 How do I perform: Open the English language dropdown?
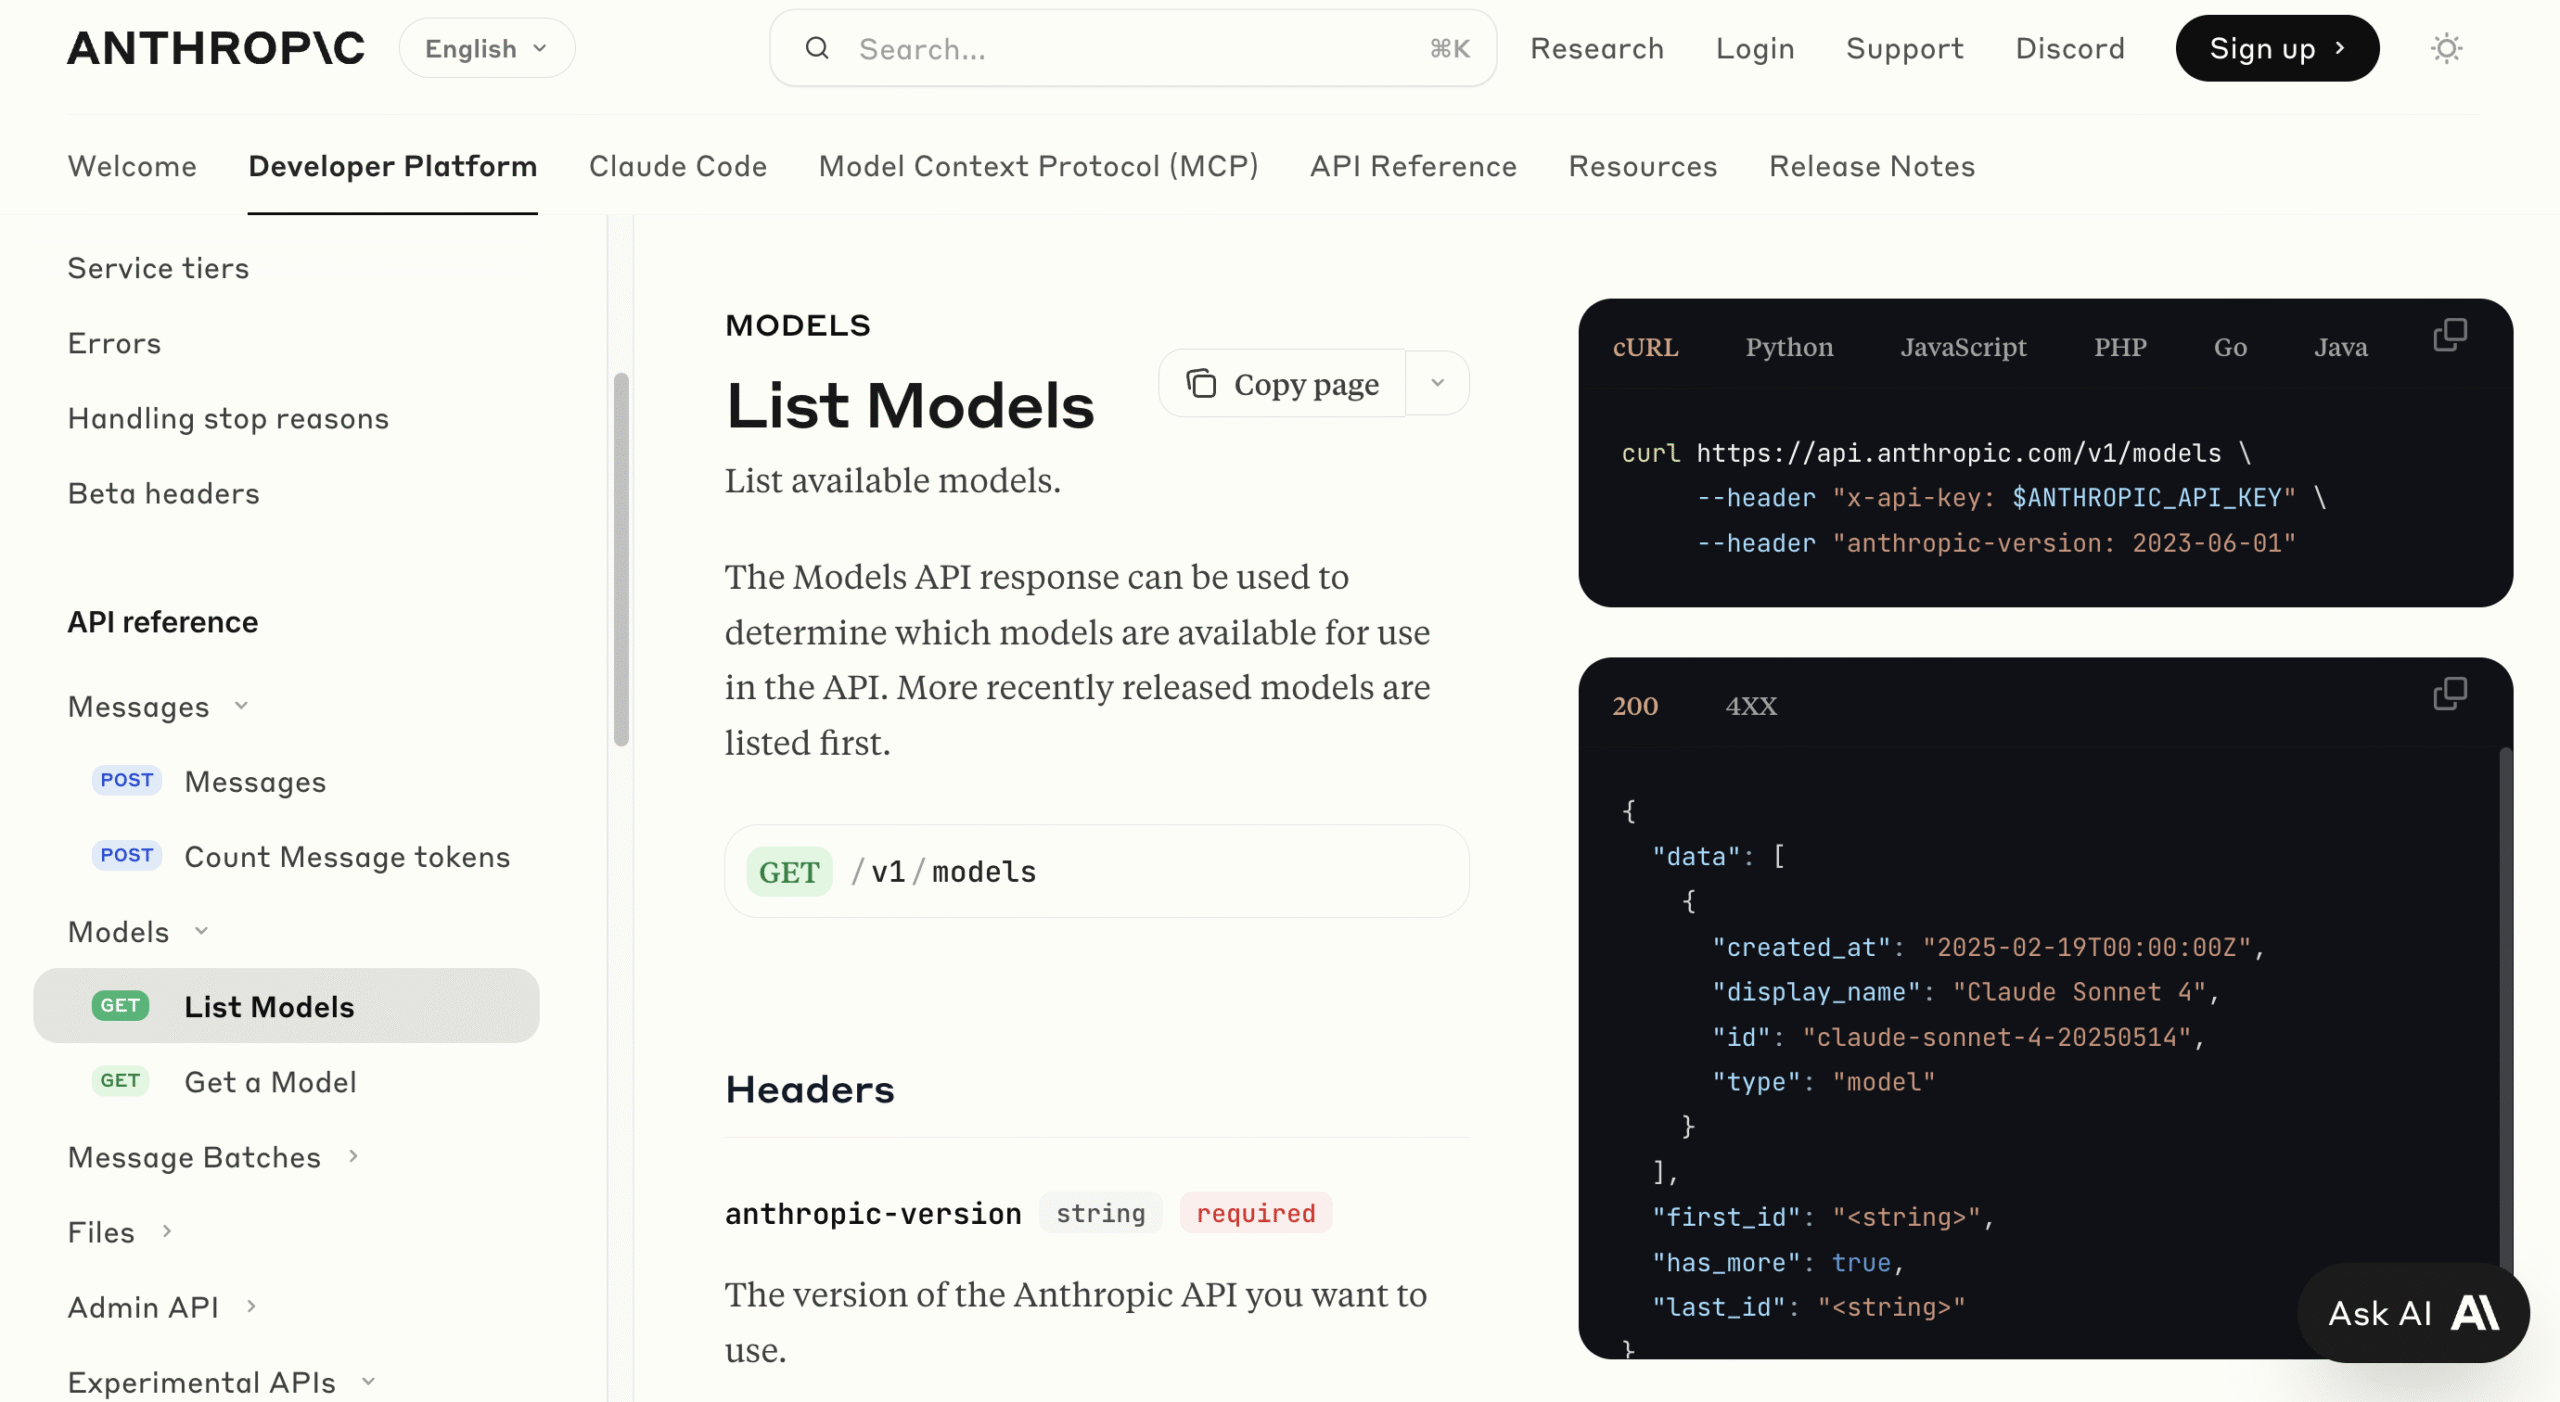point(486,48)
